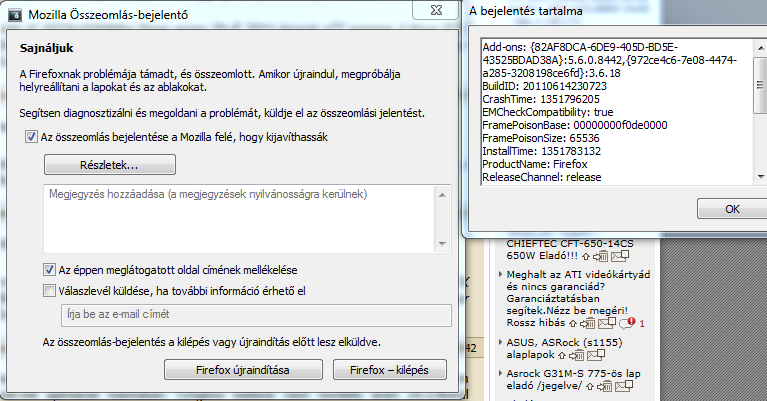Click the up-arrow icon after Asrock G31M-S /jegelve/
This screenshot has width=767, height=401.
pos(589,387)
